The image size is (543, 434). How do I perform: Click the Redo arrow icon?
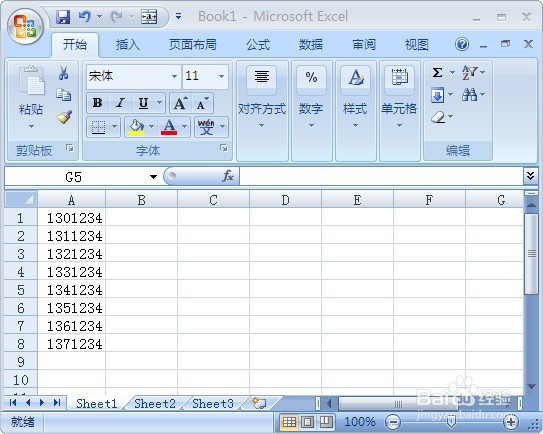(117, 17)
